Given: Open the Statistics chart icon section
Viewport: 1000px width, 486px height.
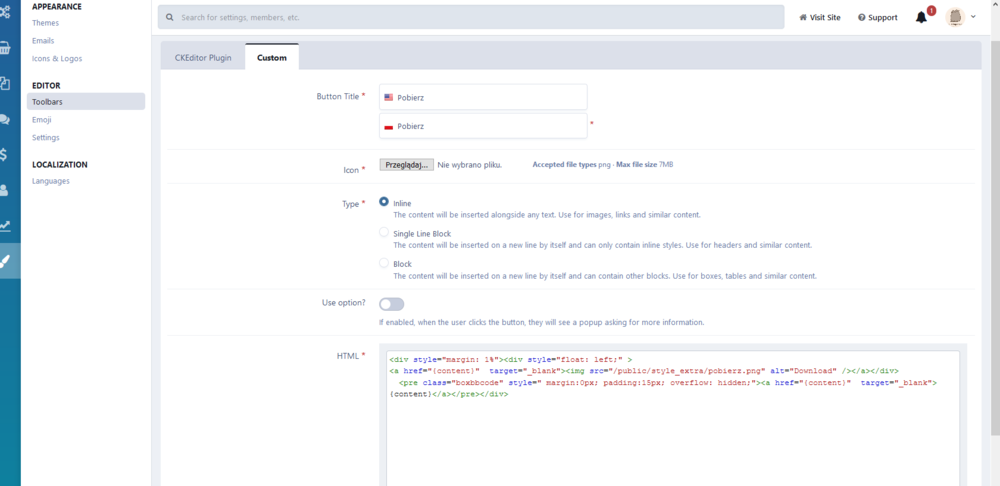Looking at the screenshot, I should (x=5, y=225).
